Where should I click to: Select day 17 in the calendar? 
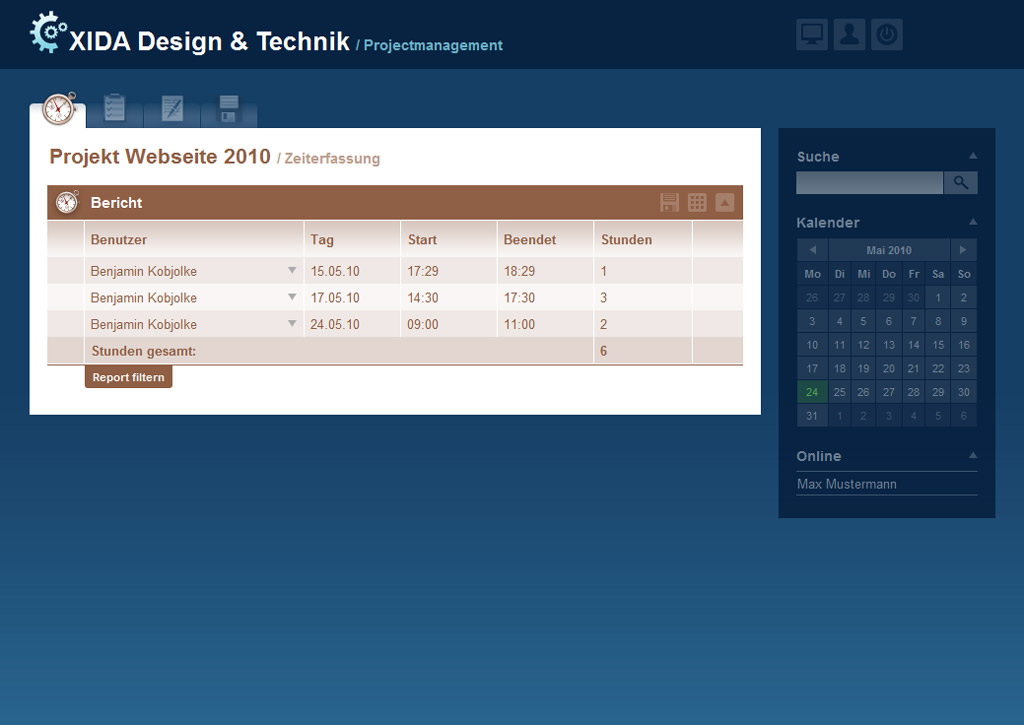[x=812, y=368]
